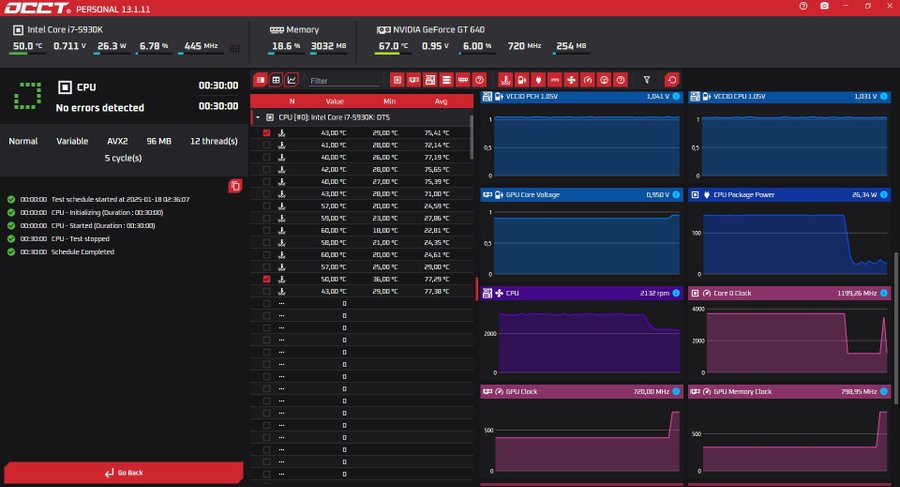This screenshot has width=900, height=487.
Task: Click the Memory 3032 MB usage value
Action: (328, 46)
